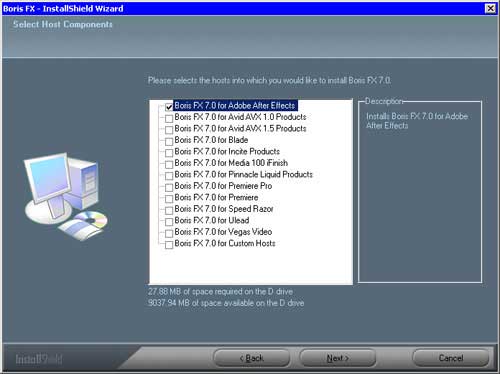Close the InstallShield Wizard window
This screenshot has height=374, width=500.
click(x=490, y=8)
